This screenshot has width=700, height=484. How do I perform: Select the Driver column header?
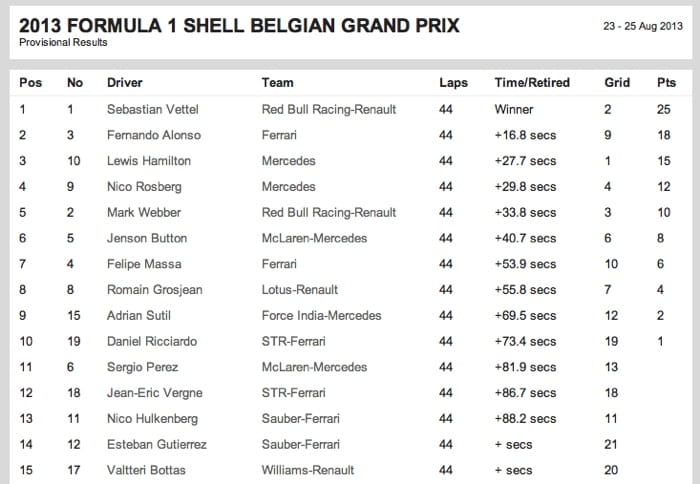[x=125, y=83]
